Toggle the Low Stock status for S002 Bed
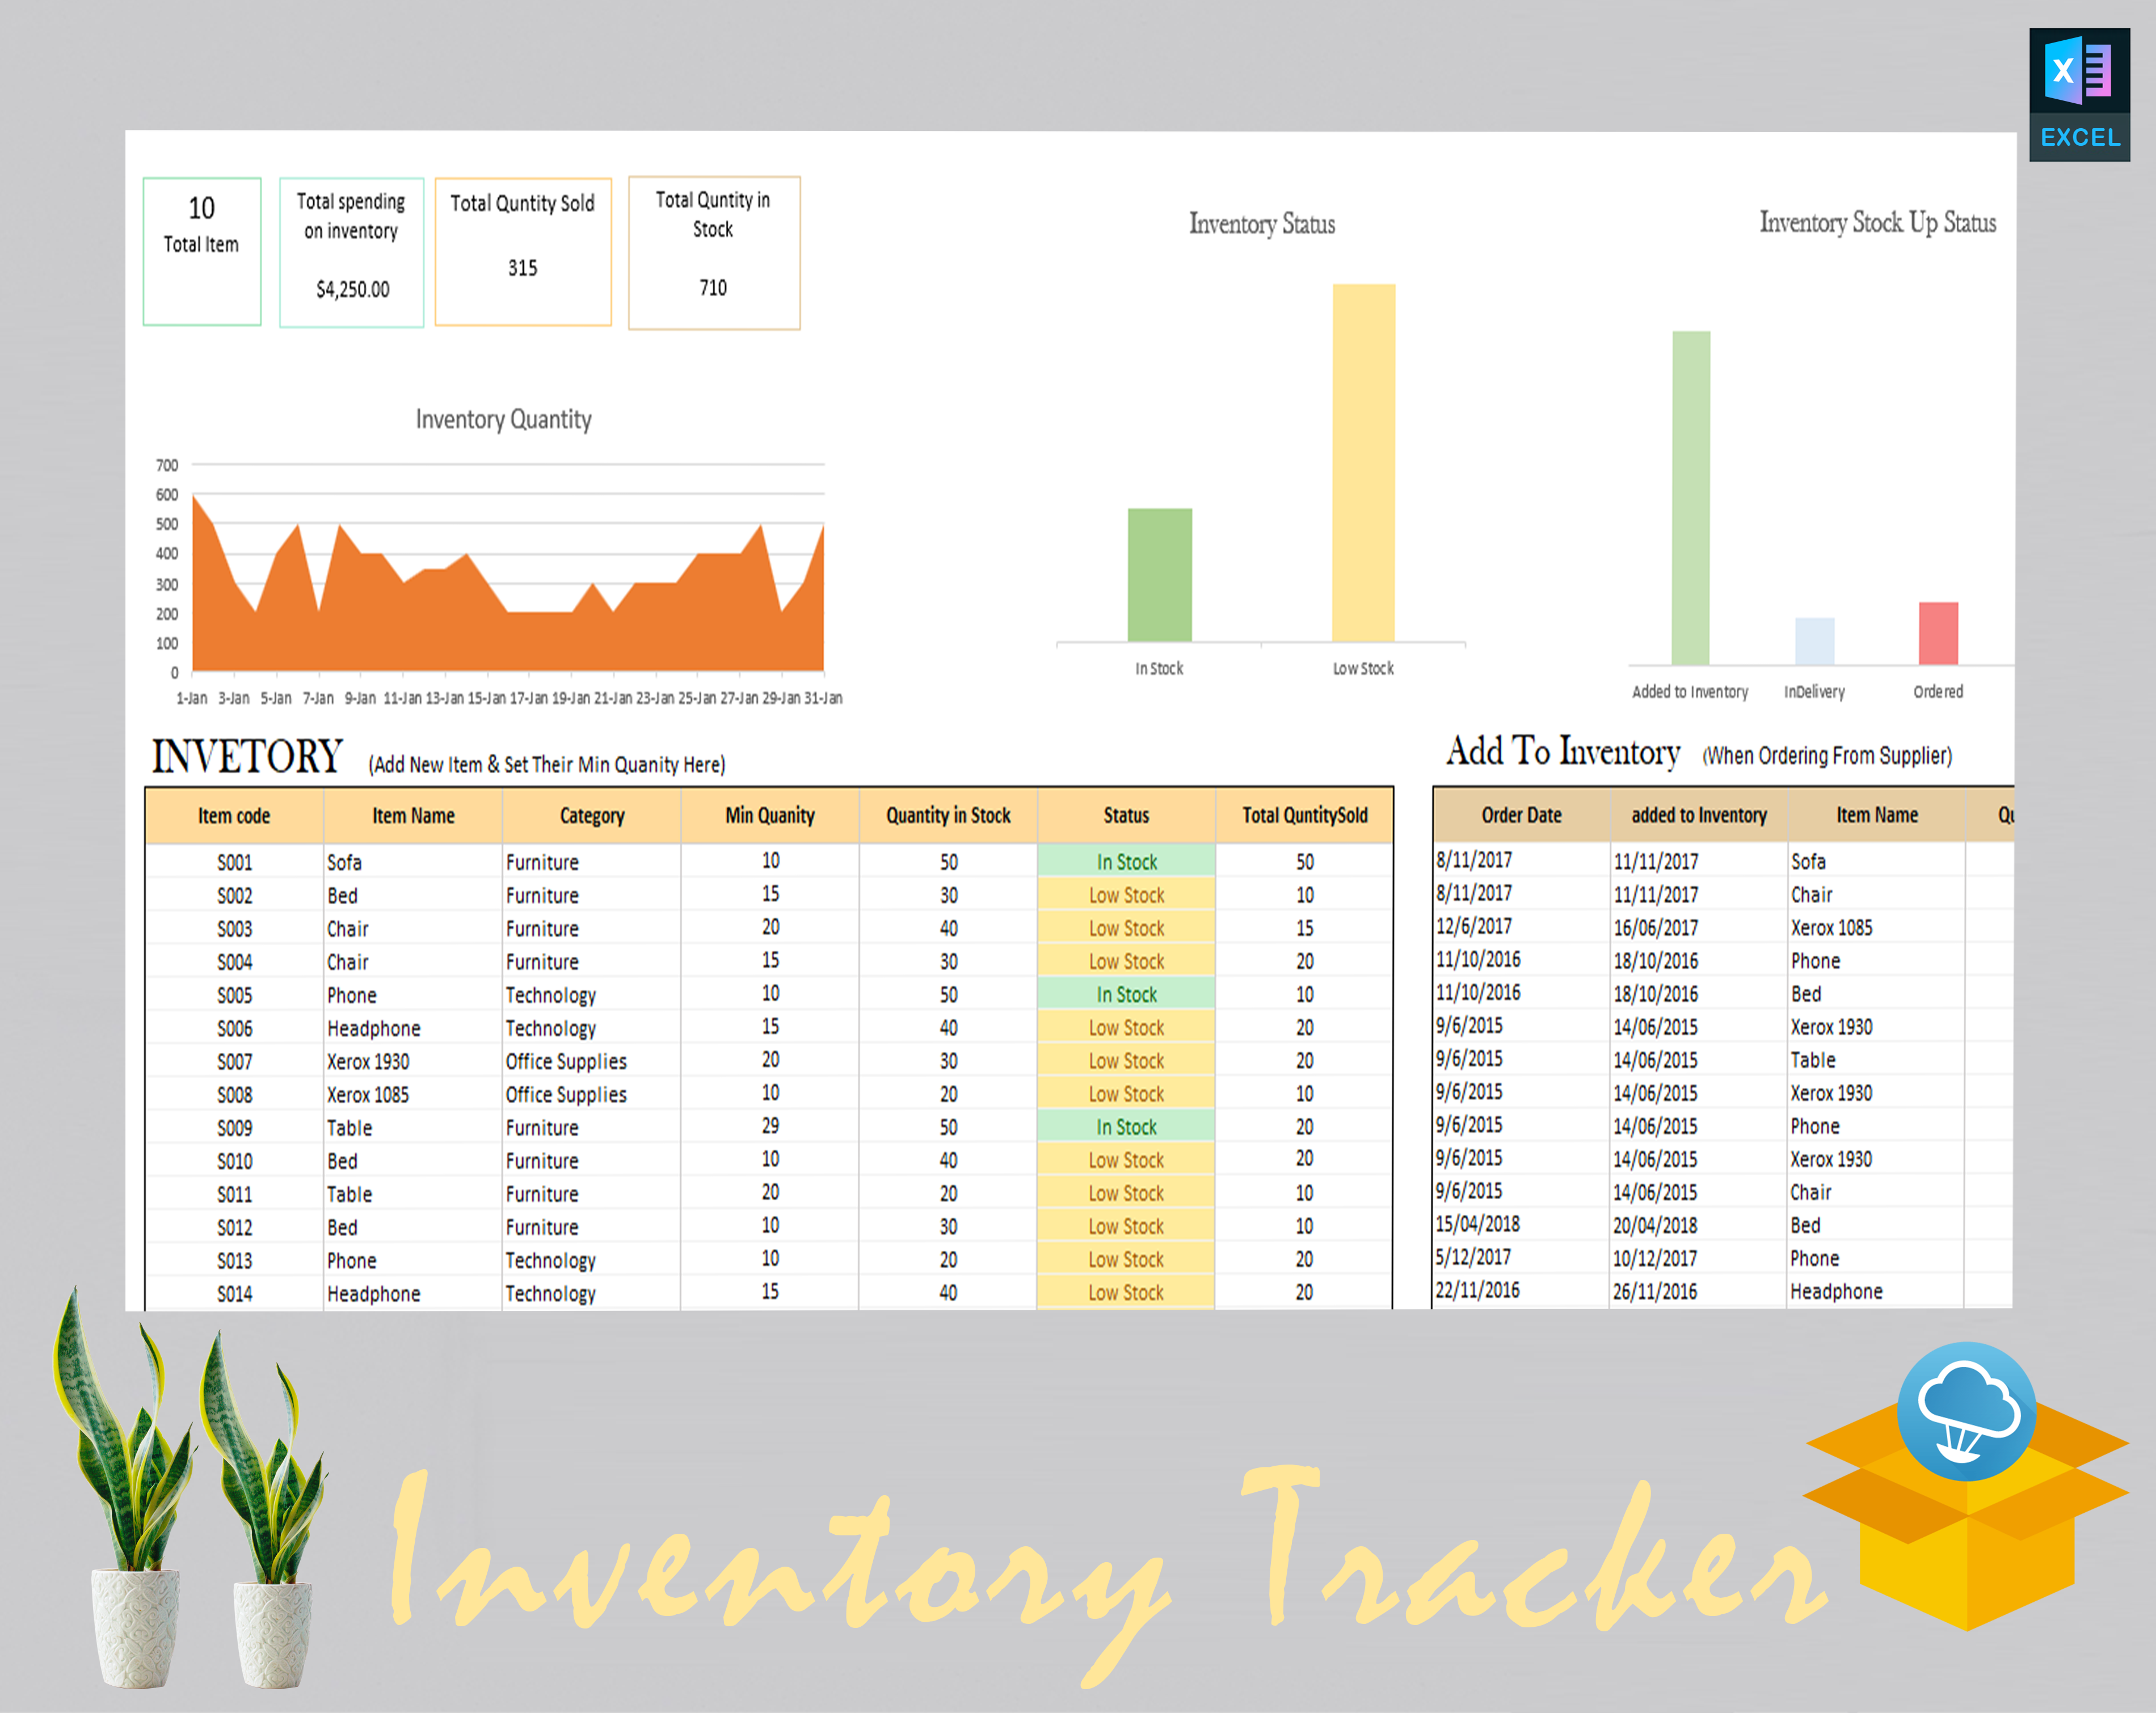The height and width of the screenshot is (1713, 2156). coord(1126,895)
